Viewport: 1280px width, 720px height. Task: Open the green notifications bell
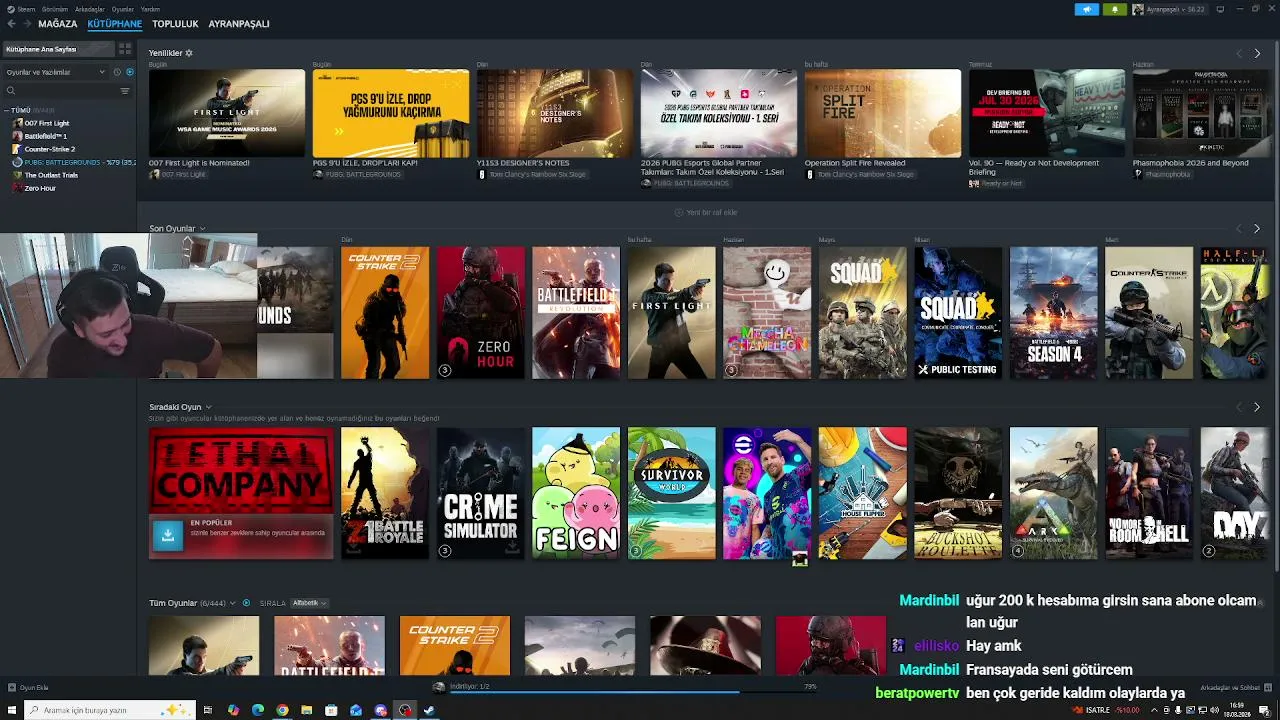1115,9
